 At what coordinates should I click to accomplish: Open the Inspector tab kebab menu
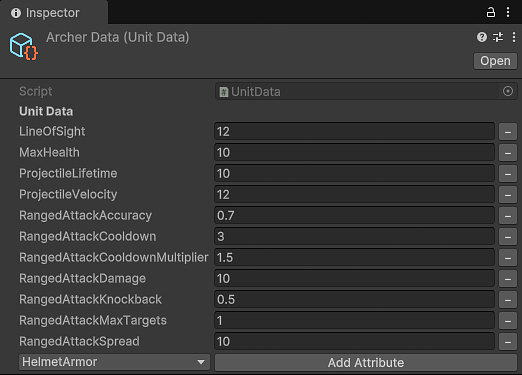(x=508, y=12)
